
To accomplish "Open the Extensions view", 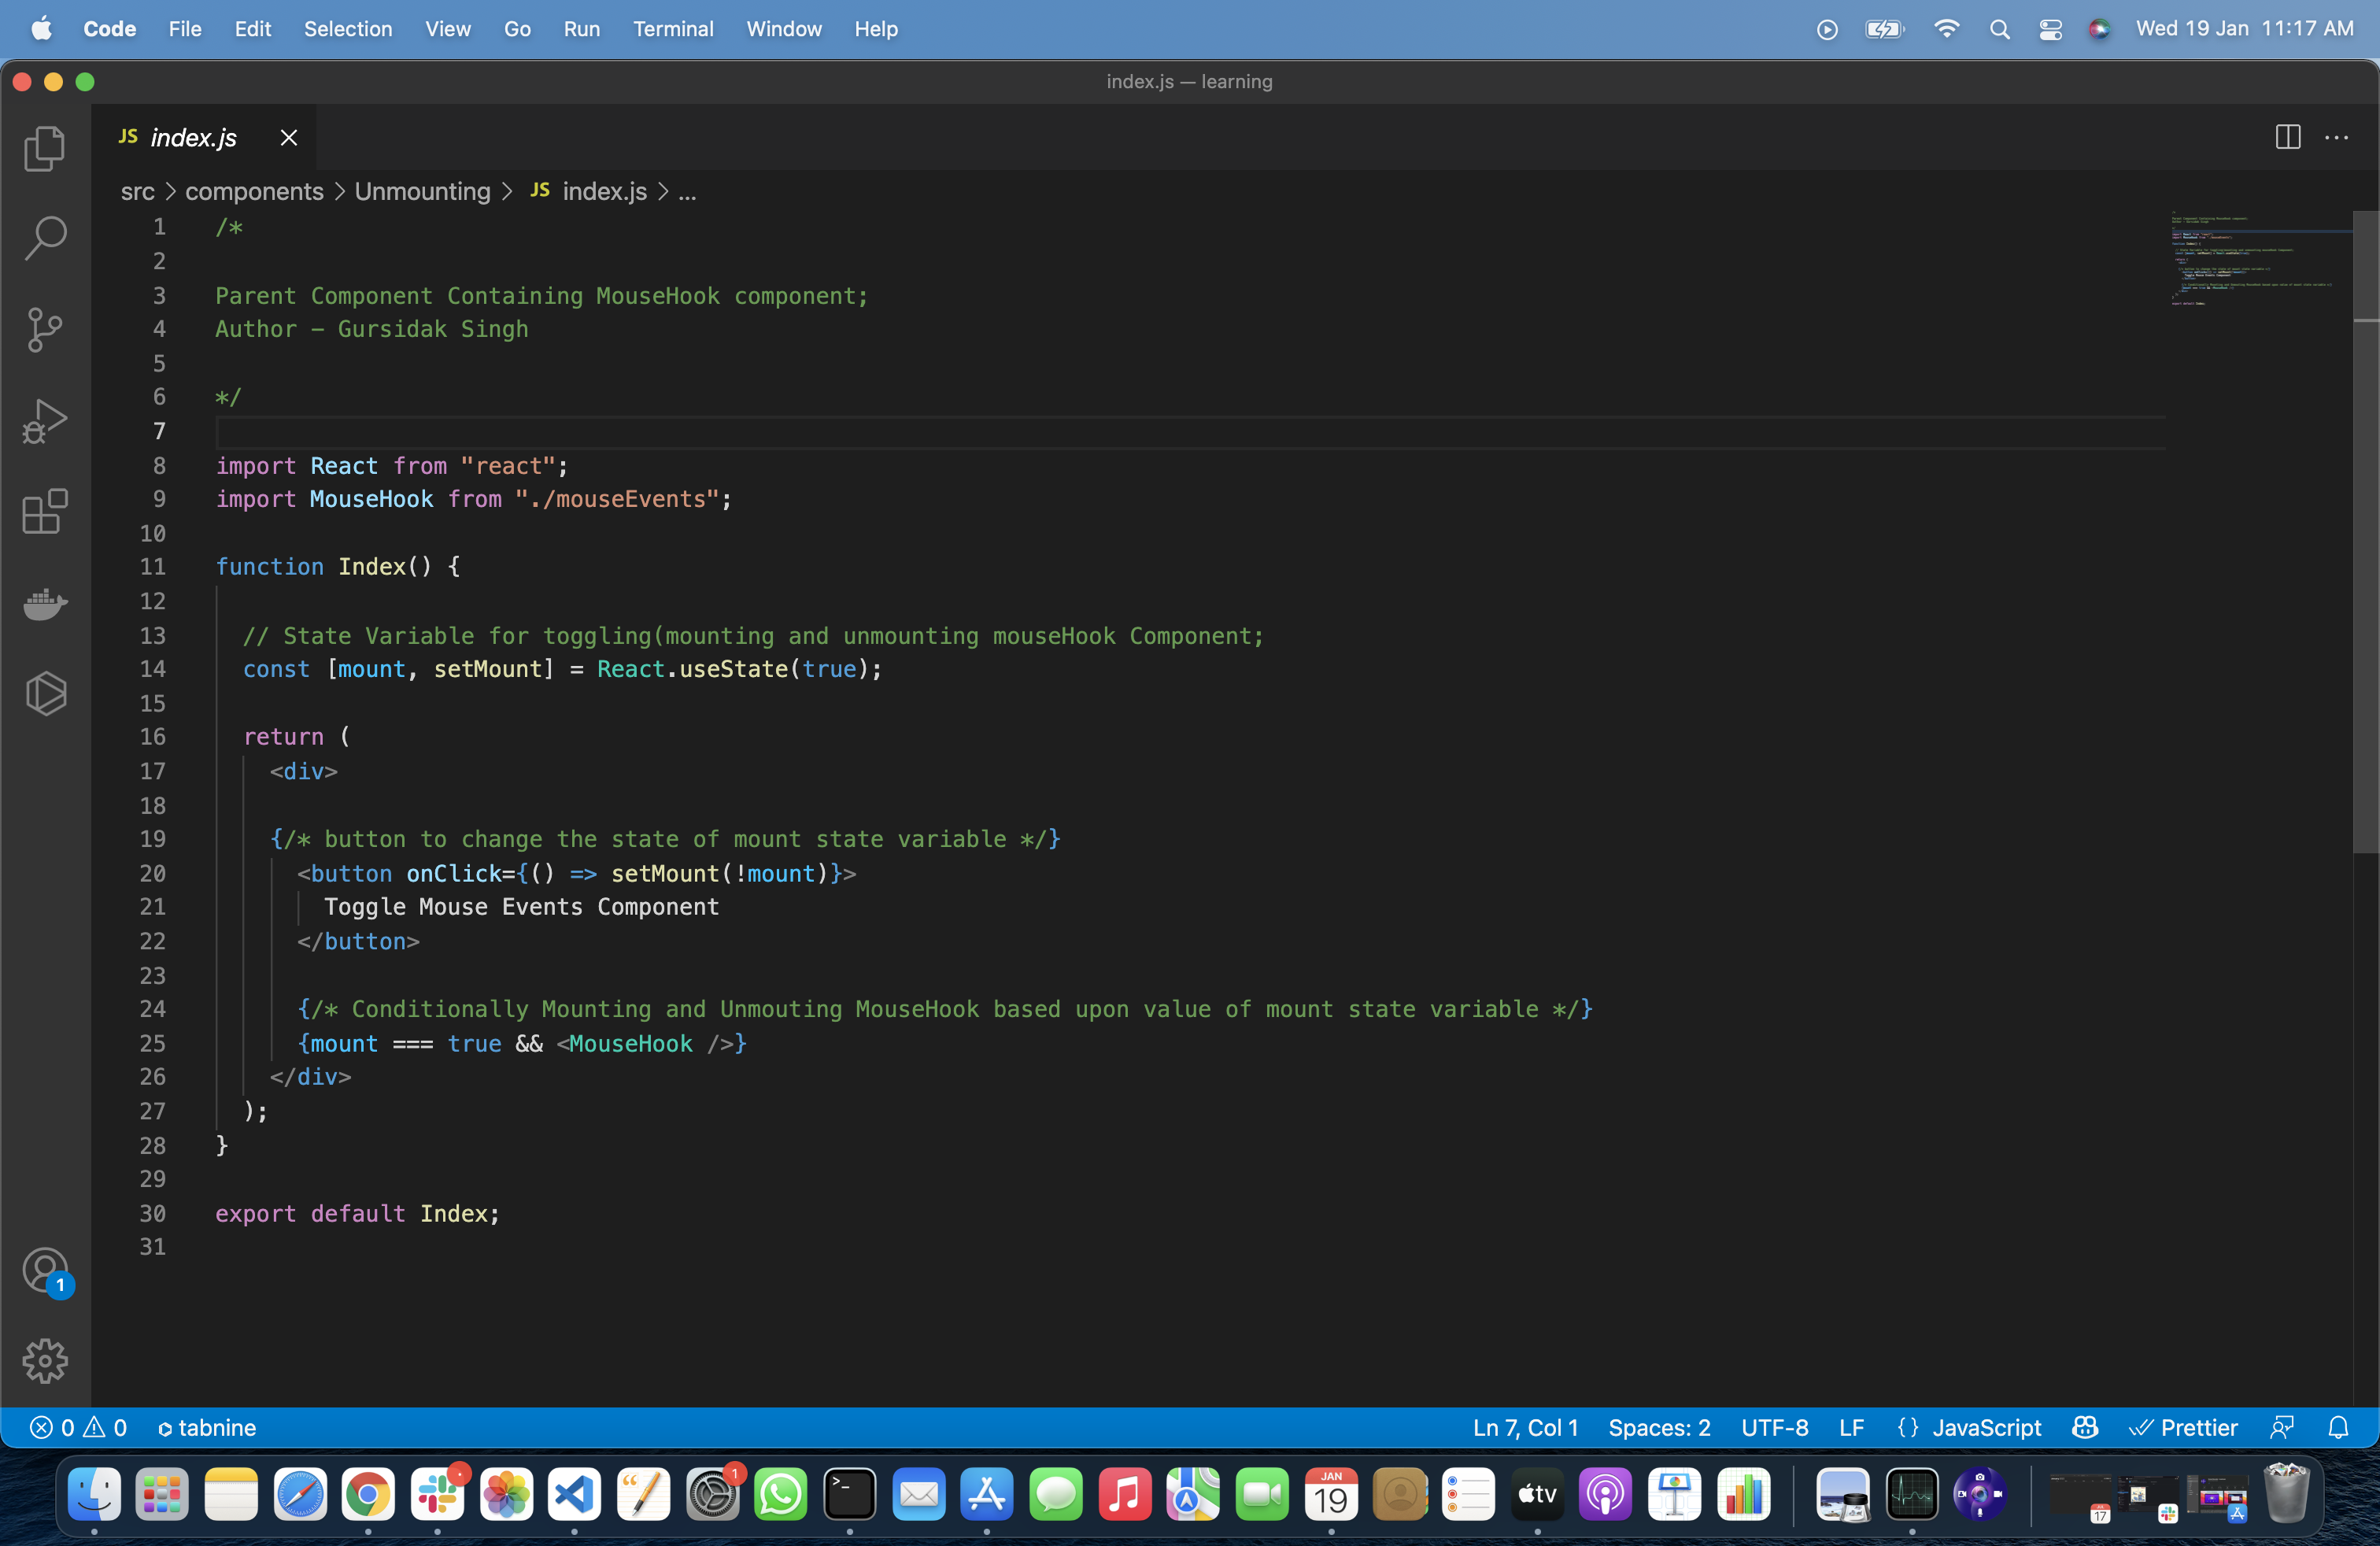I will point(45,512).
